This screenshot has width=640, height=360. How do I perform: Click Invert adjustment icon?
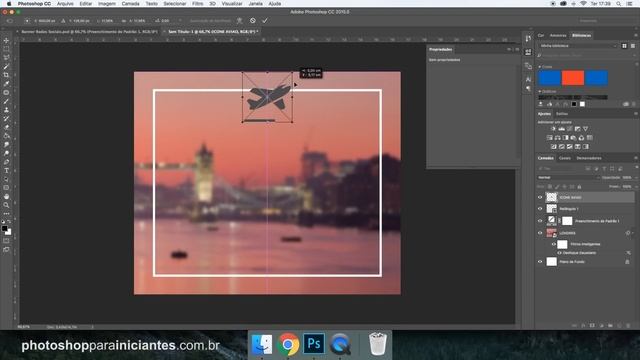553,147
